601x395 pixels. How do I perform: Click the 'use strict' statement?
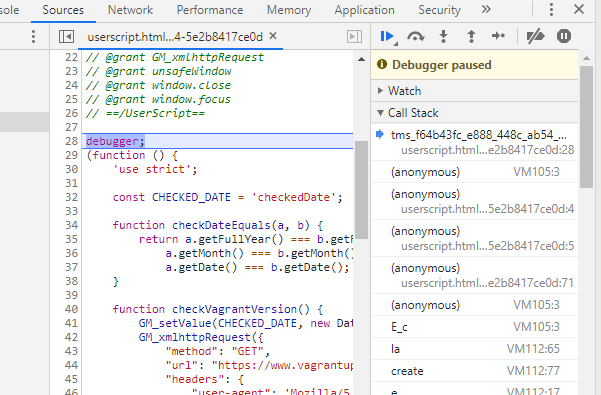coord(155,169)
